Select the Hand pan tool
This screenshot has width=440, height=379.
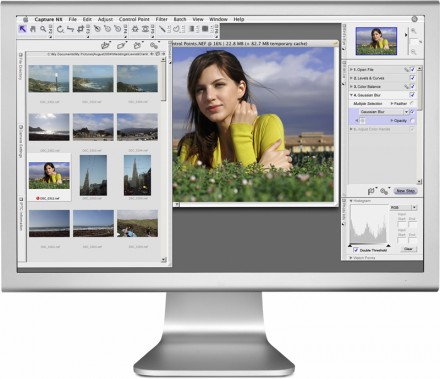point(33,29)
